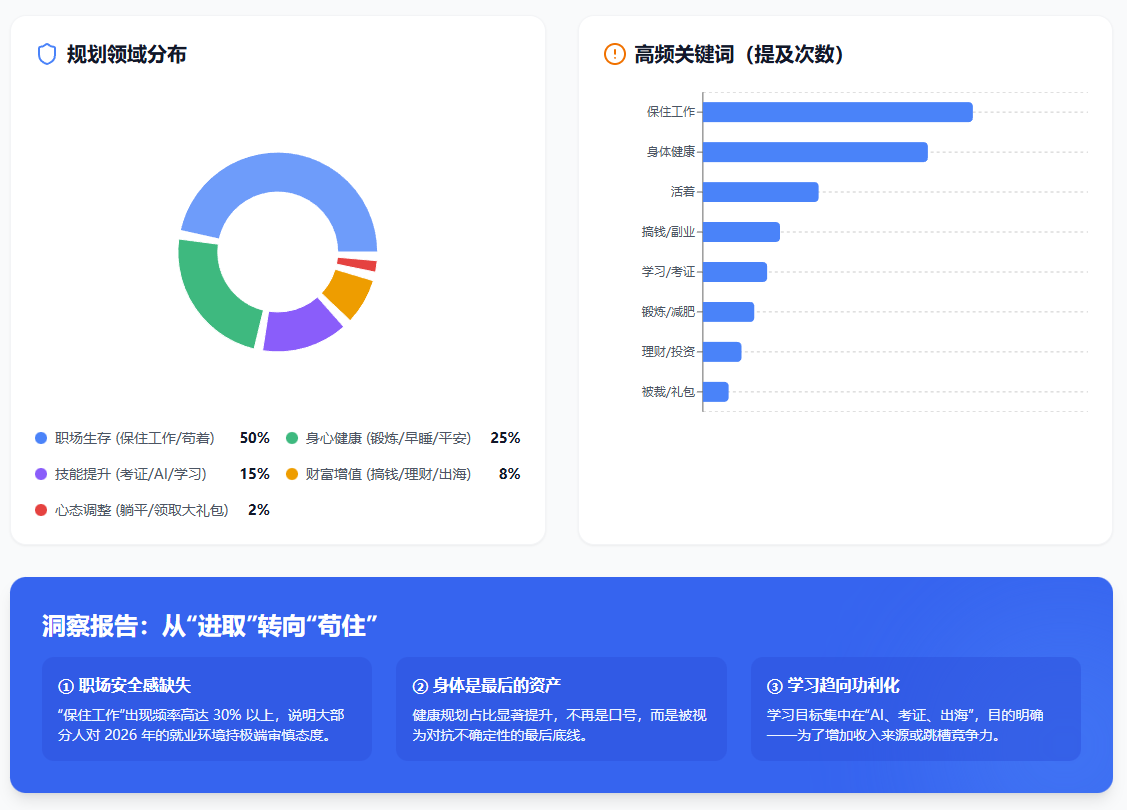Toggle the 技能提升 (考证/AI/学习) legend label
Viewport: 1127px width, 810px height.
tap(130, 474)
